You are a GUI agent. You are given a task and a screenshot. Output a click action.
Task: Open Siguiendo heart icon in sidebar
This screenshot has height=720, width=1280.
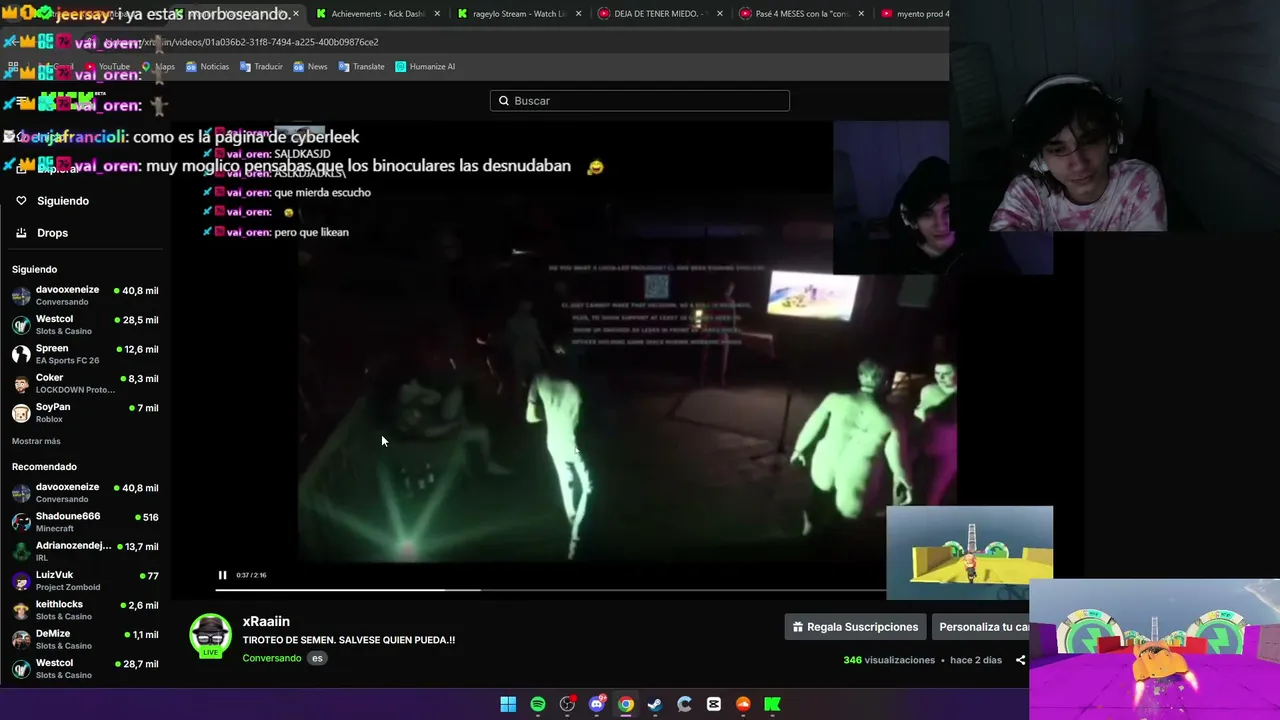coord(21,201)
